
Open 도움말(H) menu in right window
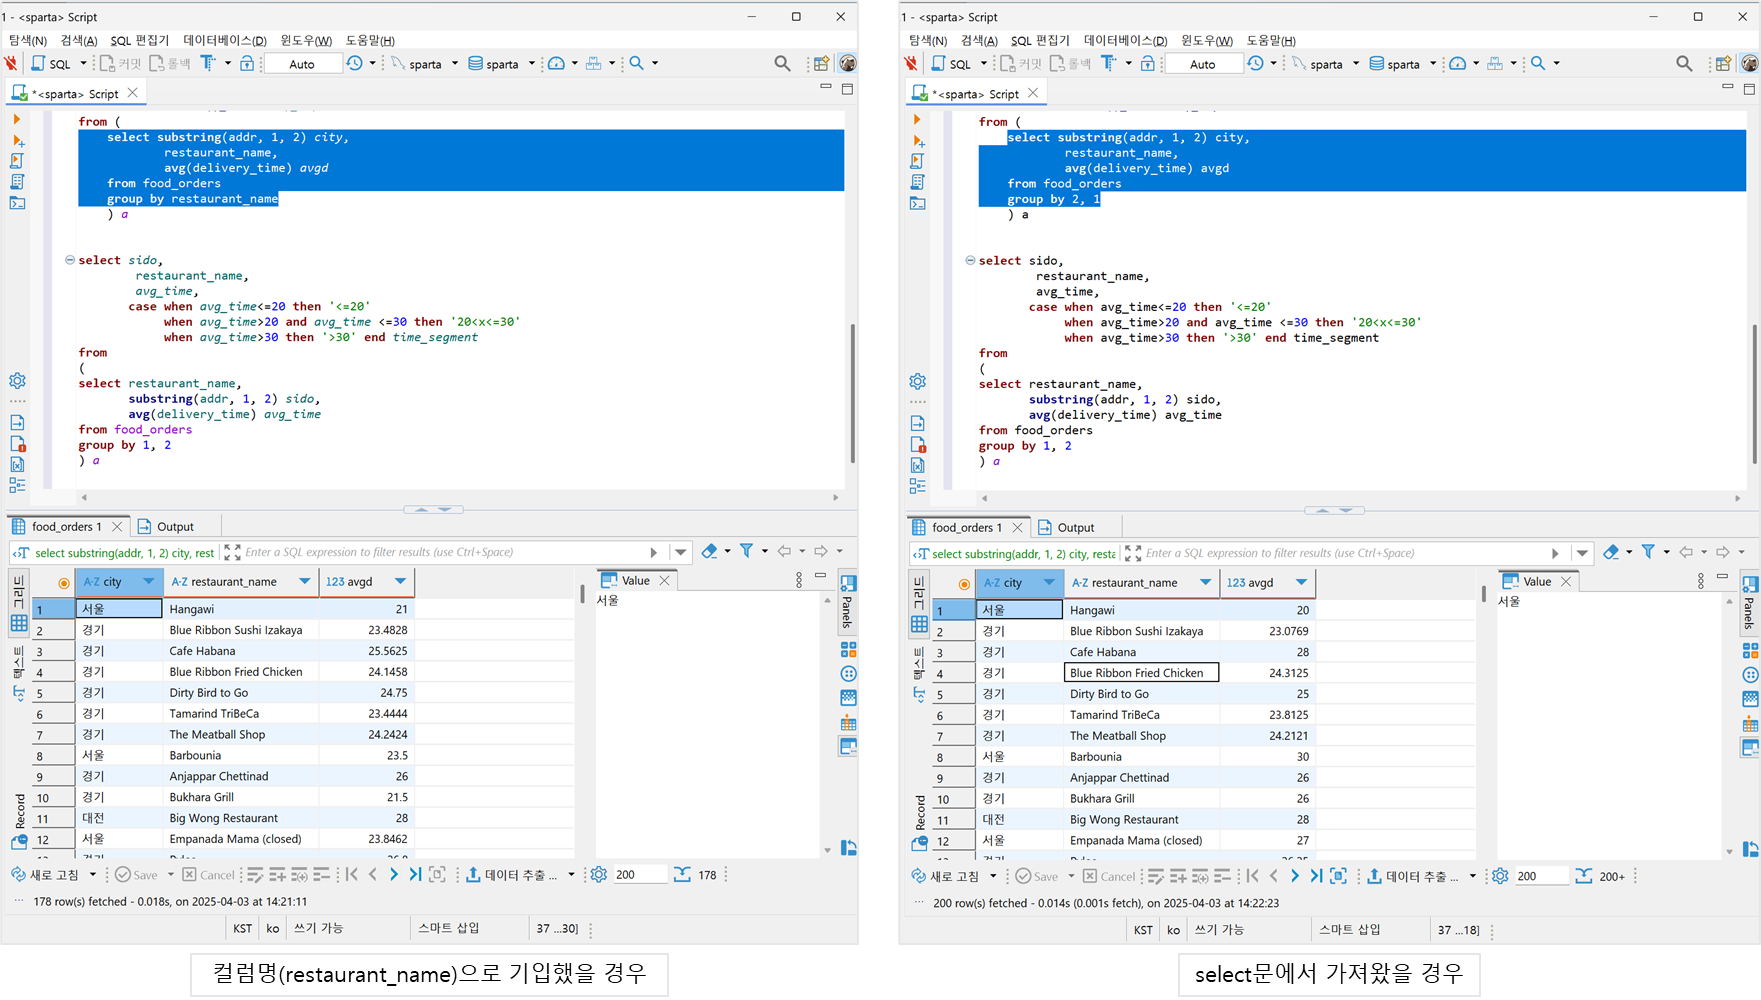coord(1270,40)
